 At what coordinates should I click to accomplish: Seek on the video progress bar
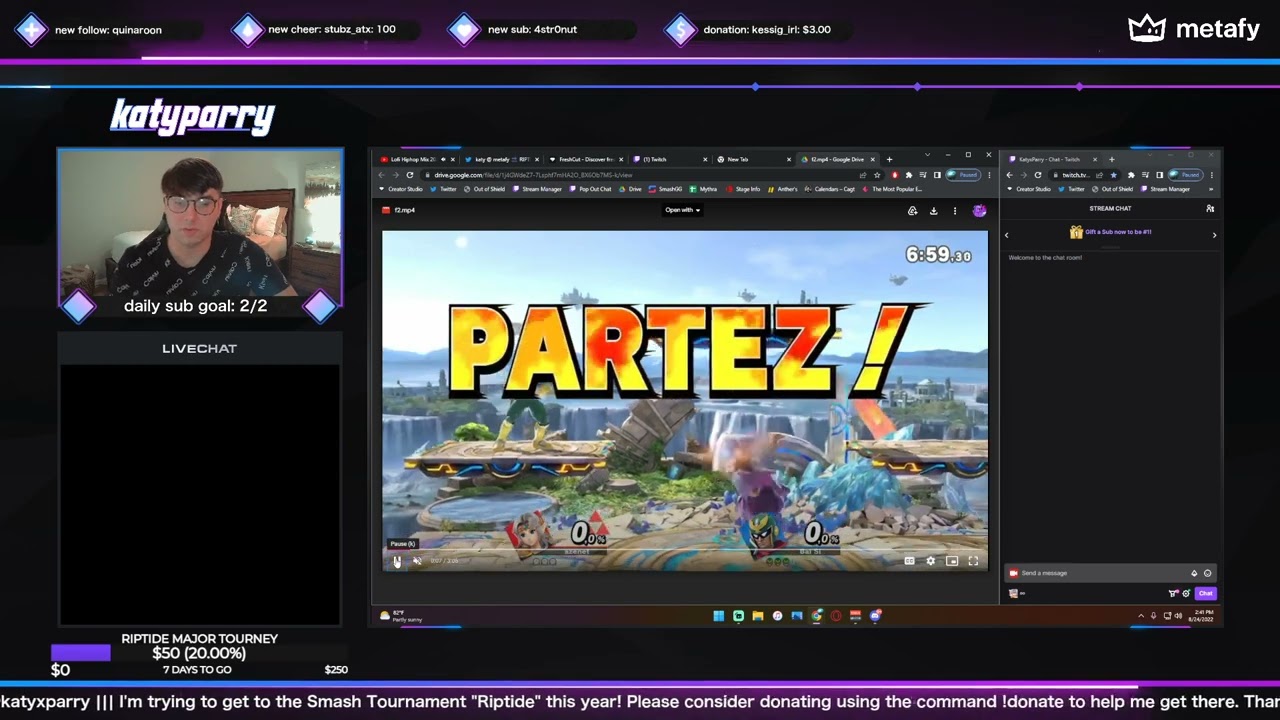pyautogui.click(x=684, y=549)
